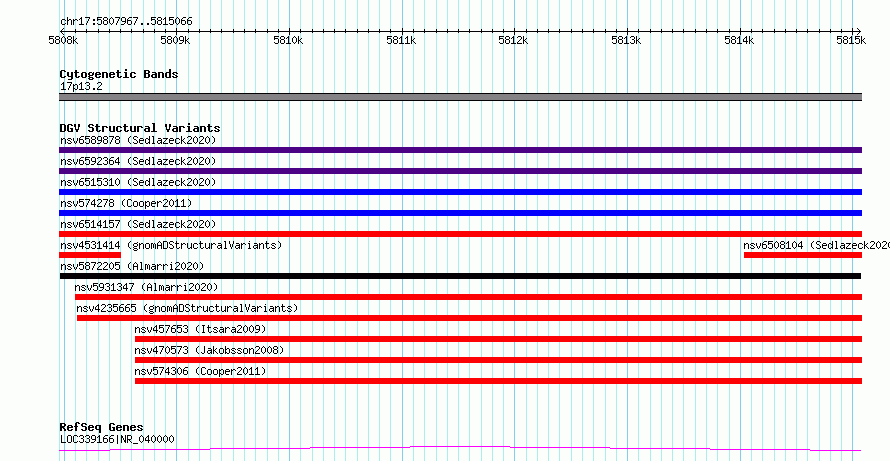Open the nsv5872205 (Almarri2020) label
890x461 pixels.
point(132,266)
